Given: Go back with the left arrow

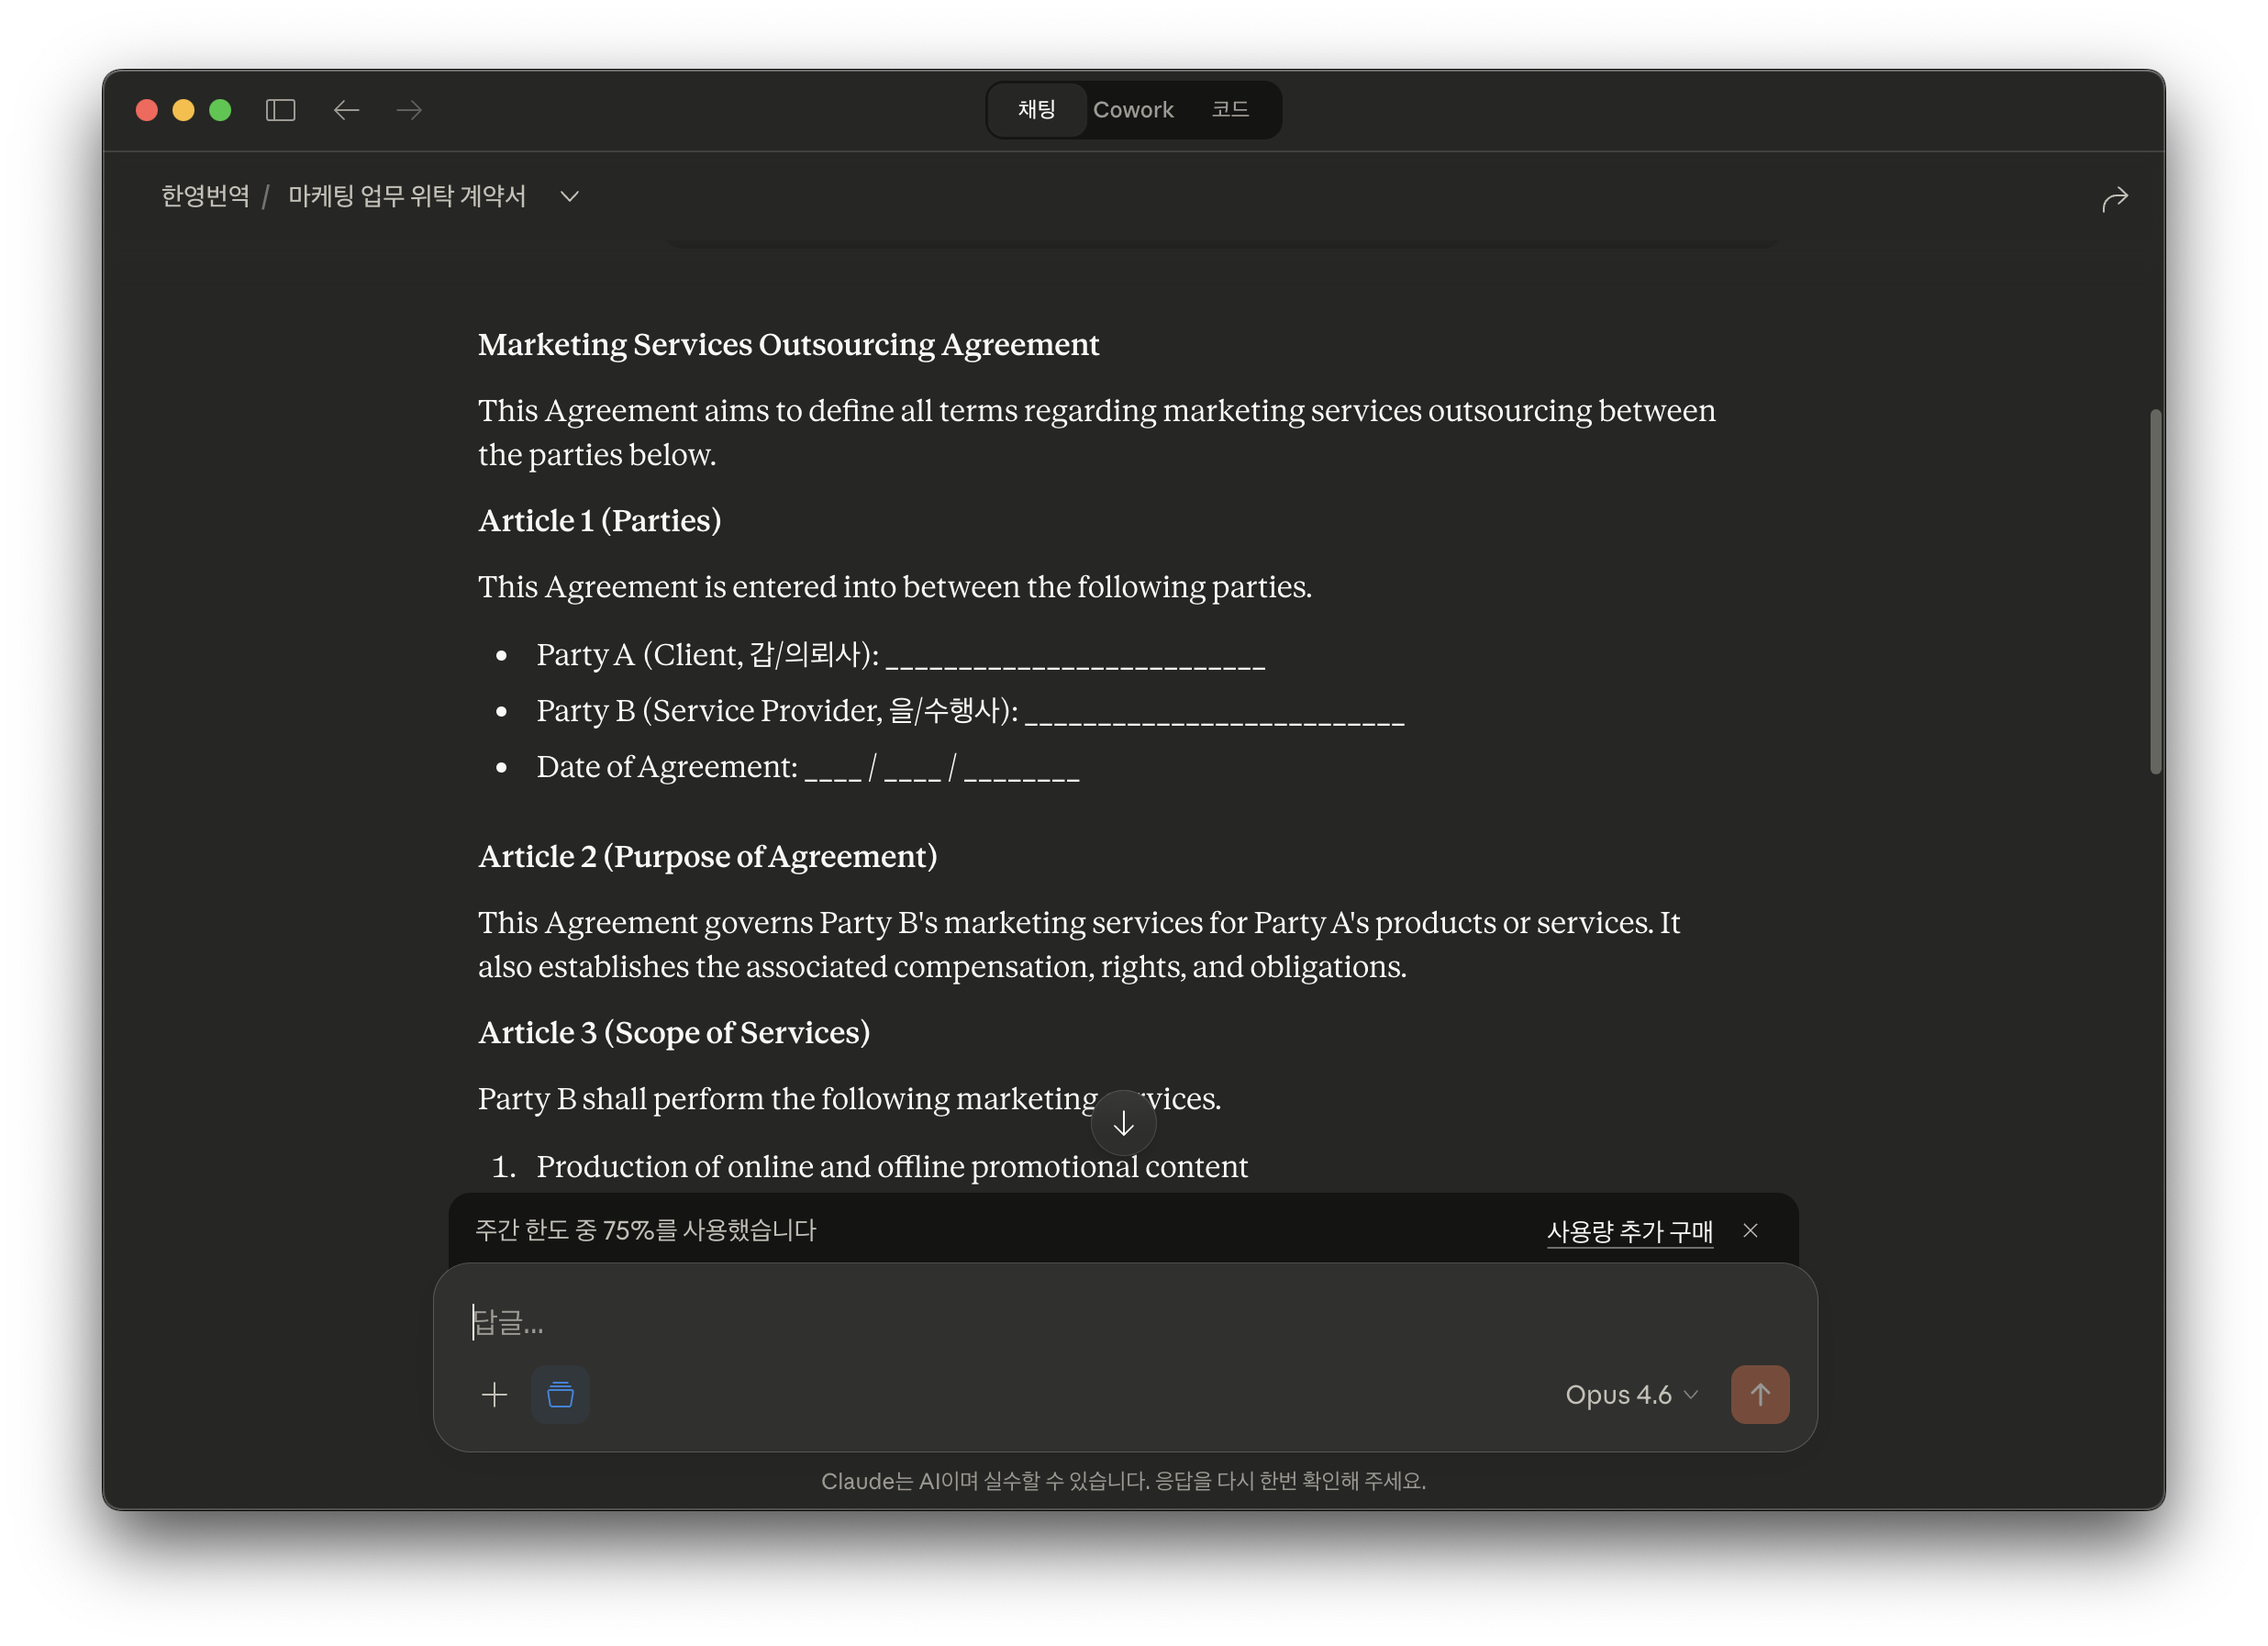Looking at the screenshot, I should click(346, 110).
